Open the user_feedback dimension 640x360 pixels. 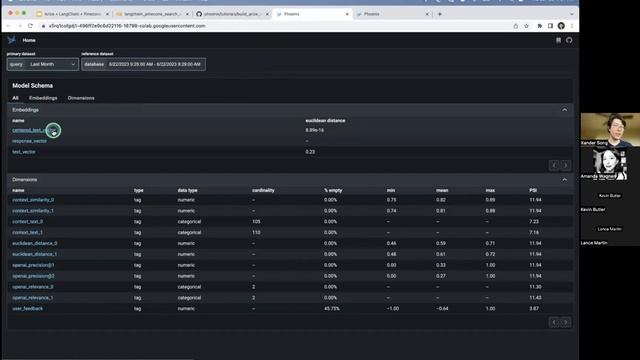27,309
